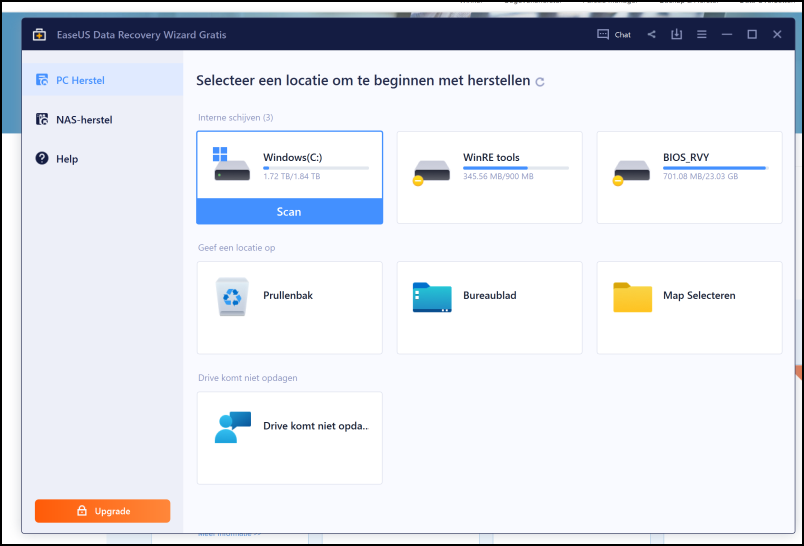
Task: Choose the Map Selecteren label
Action: [699, 295]
